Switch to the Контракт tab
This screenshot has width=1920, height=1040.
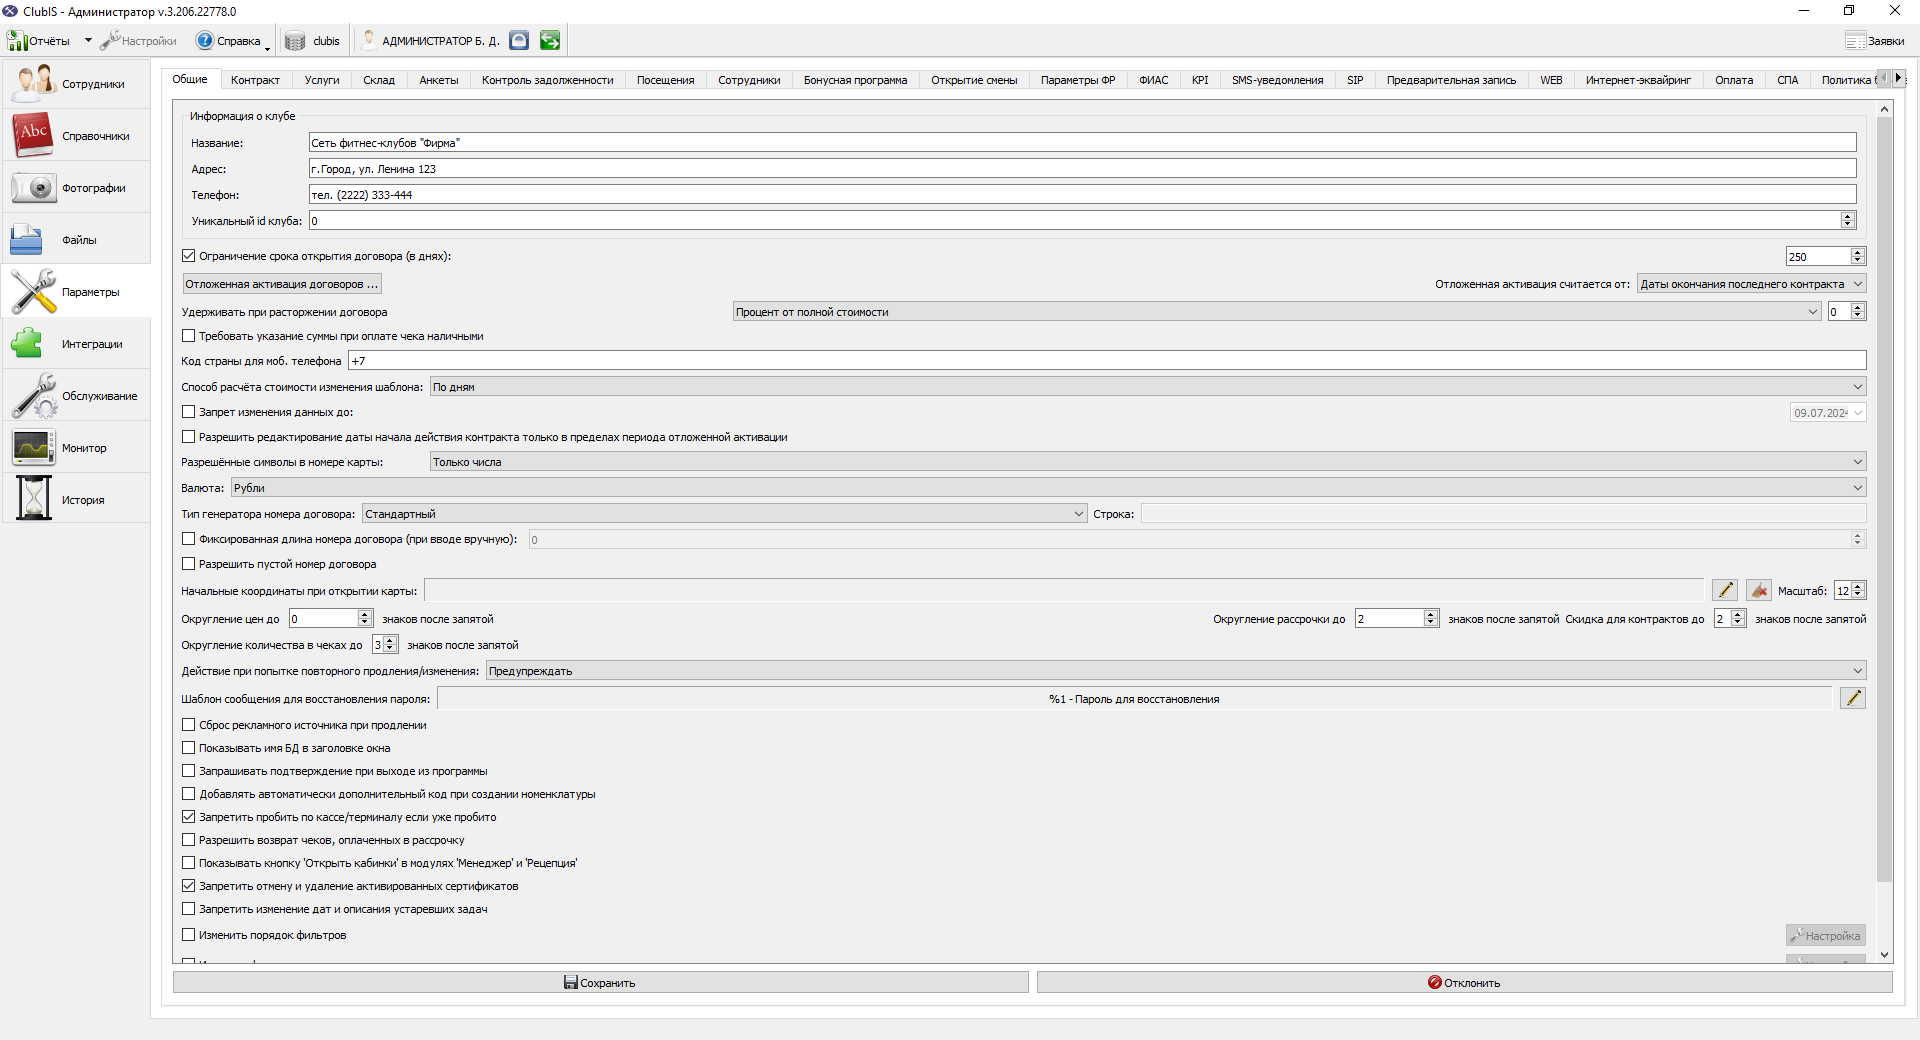(x=255, y=80)
